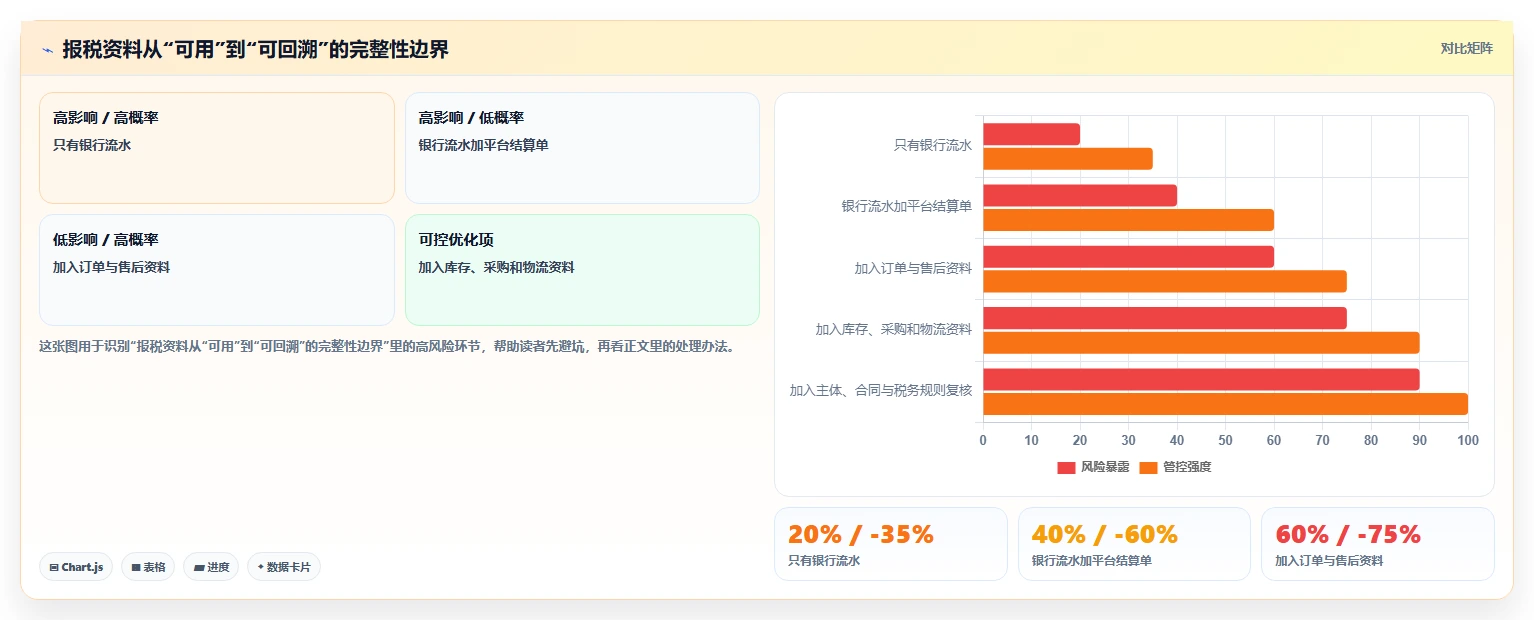
Task: Click the x-axis tick label 10
Action: point(1031,441)
